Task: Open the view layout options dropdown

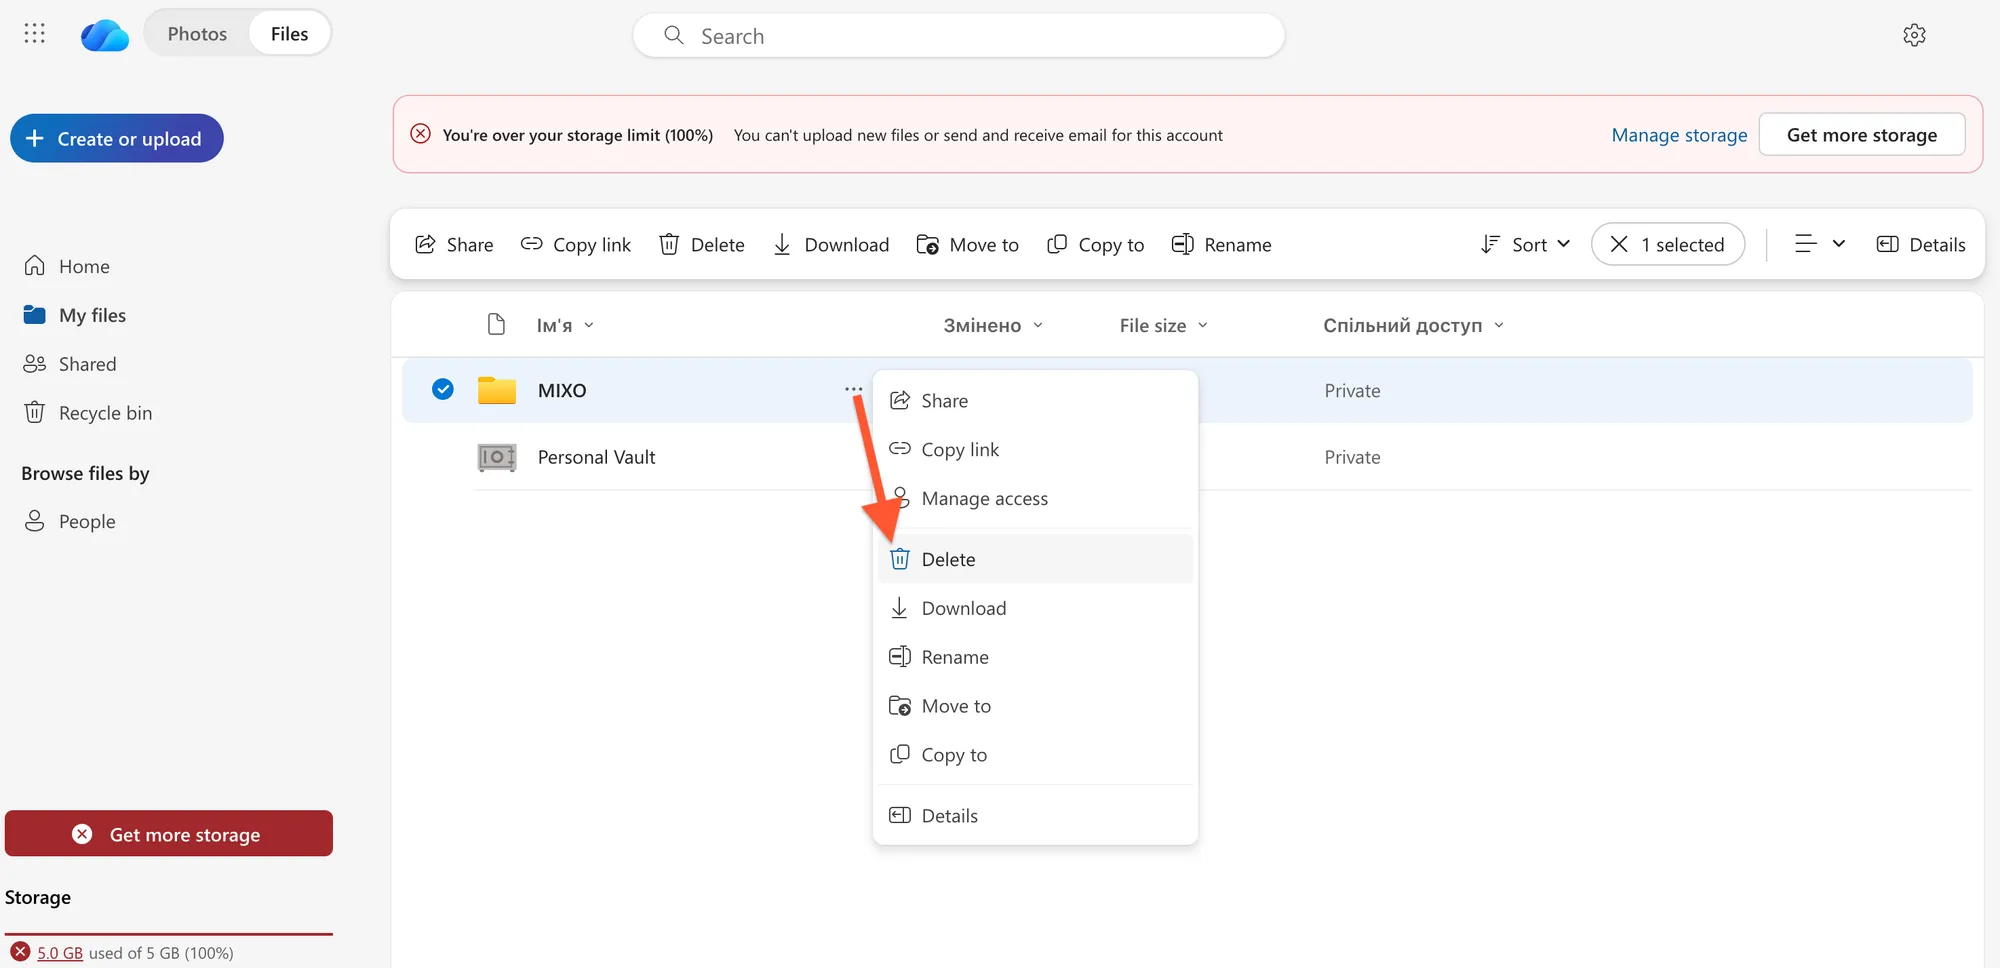Action: 1819,244
